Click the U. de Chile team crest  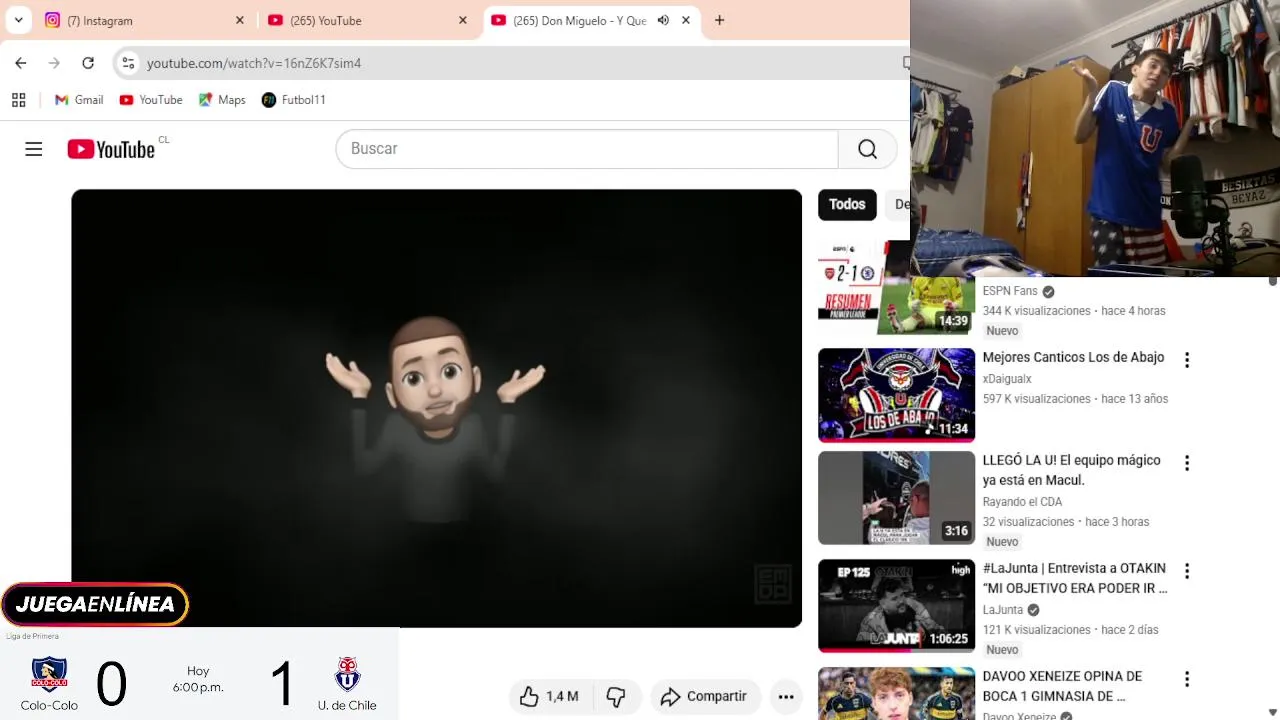click(347, 674)
